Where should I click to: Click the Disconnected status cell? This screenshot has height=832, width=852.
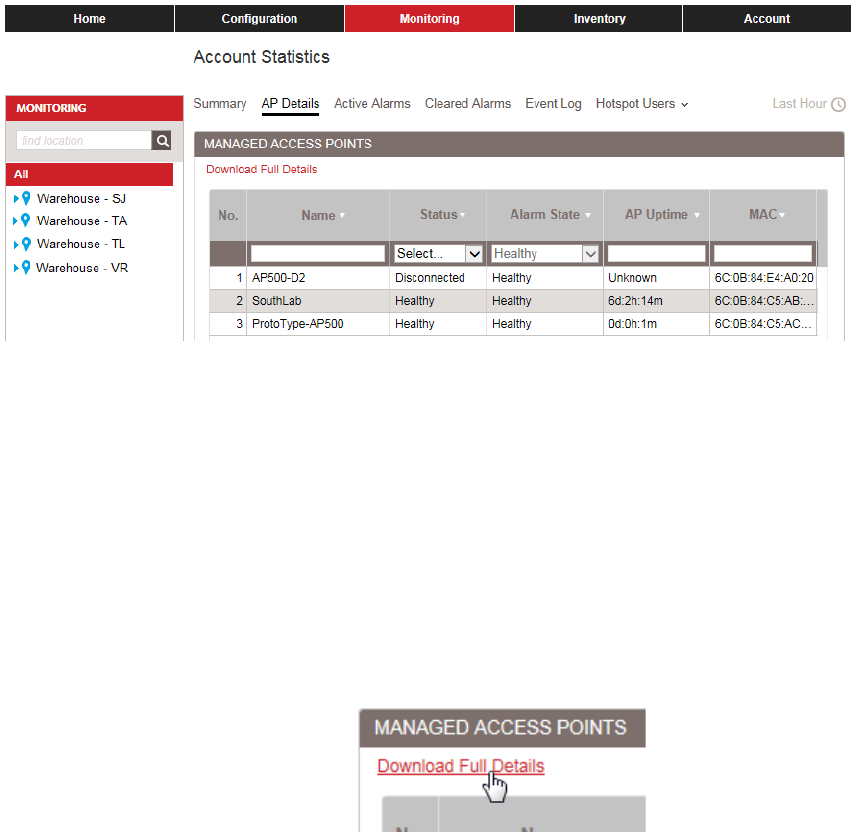click(x=430, y=278)
